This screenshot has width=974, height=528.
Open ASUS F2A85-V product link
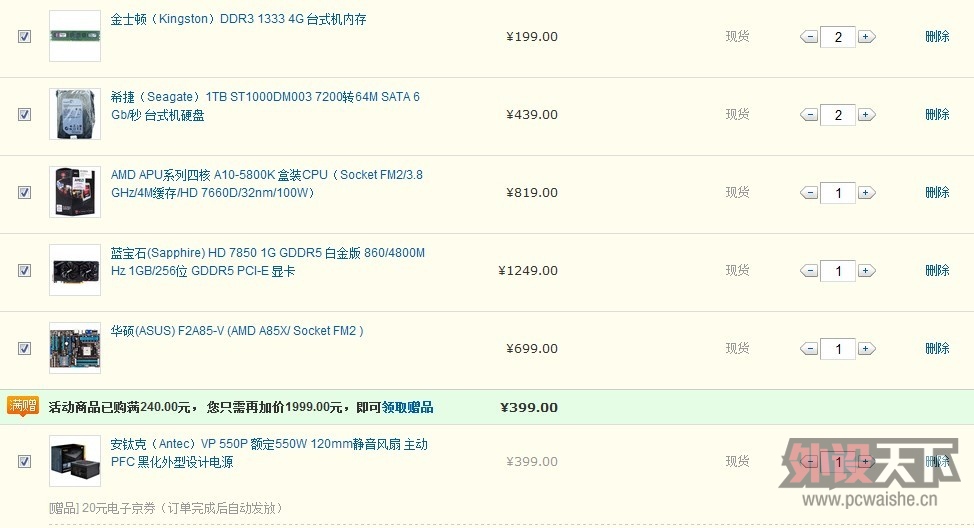pyautogui.click(x=237, y=331)
